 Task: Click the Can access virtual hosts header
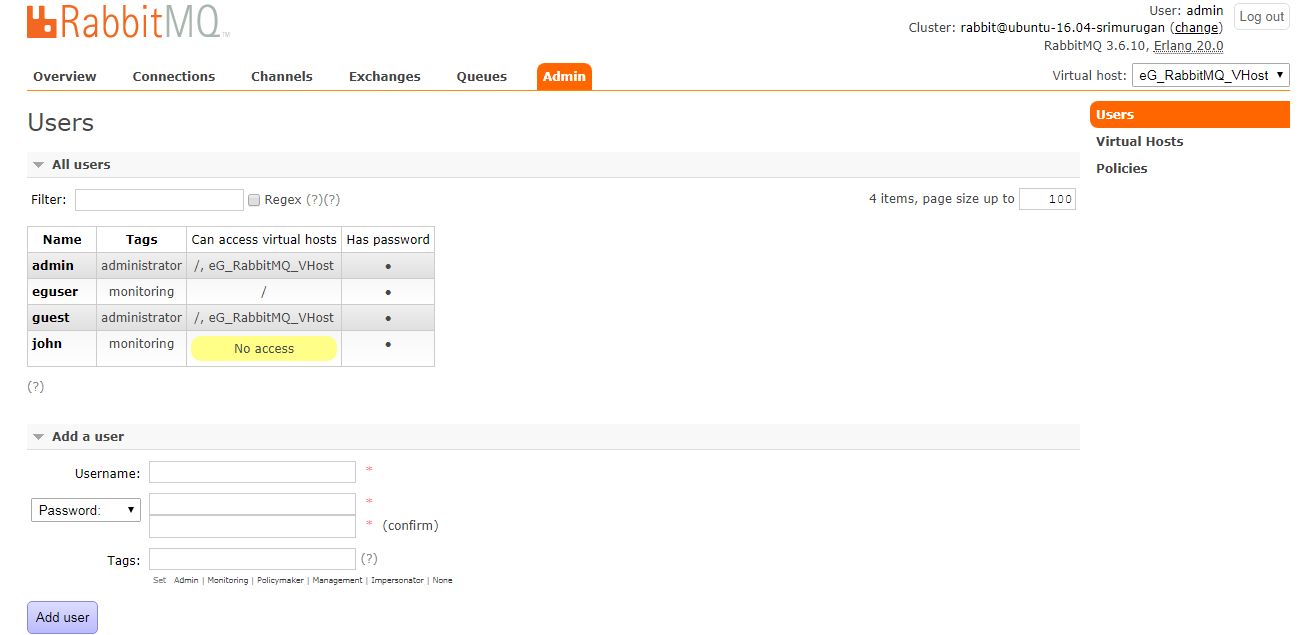tap(264, 239)
